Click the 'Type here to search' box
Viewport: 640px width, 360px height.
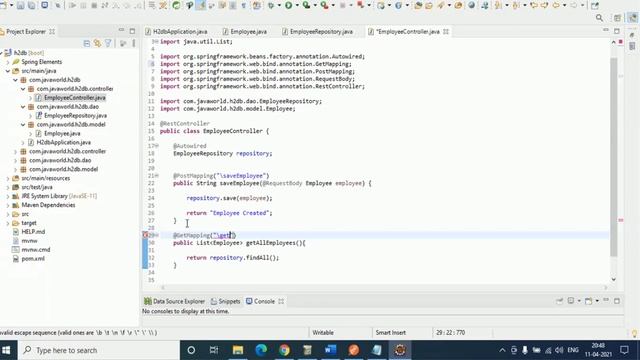pos(98,350)
